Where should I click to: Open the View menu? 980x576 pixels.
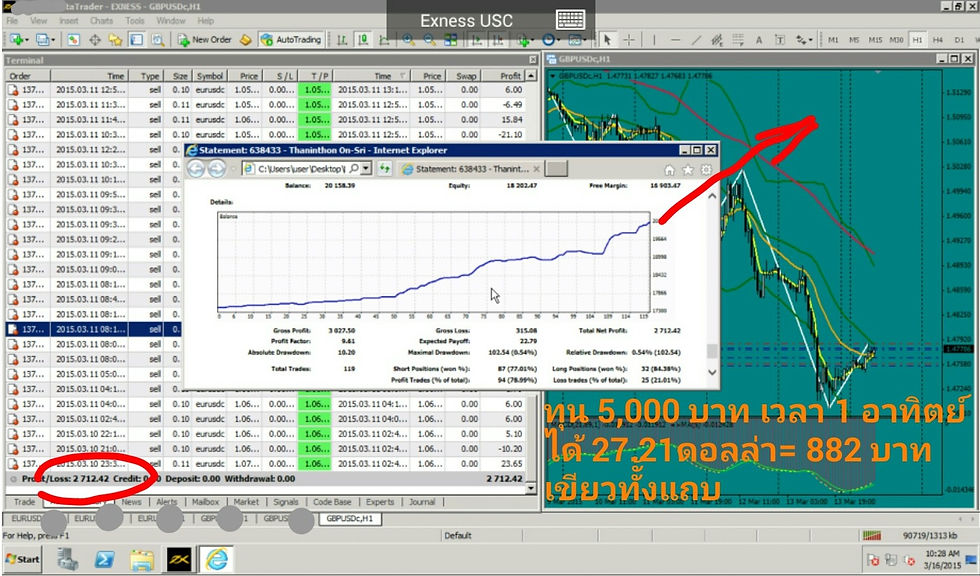[x=38, y=21]
